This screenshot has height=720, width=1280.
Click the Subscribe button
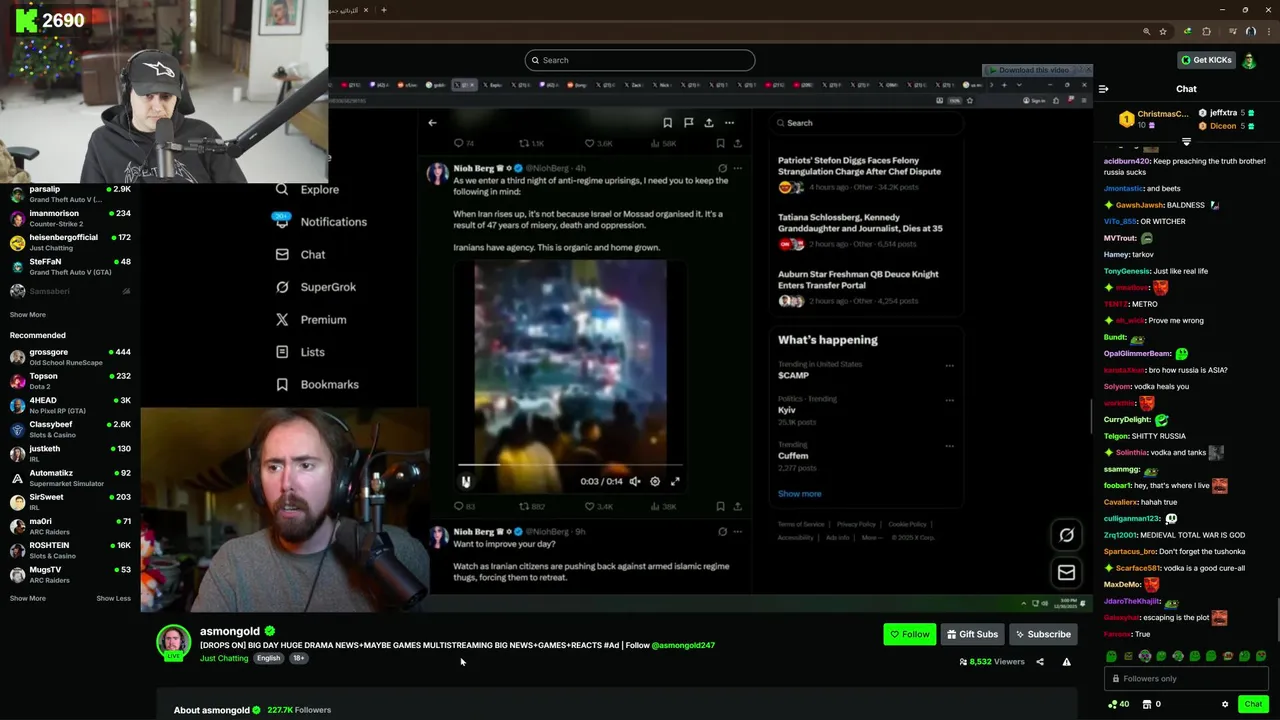(1042, 634)
